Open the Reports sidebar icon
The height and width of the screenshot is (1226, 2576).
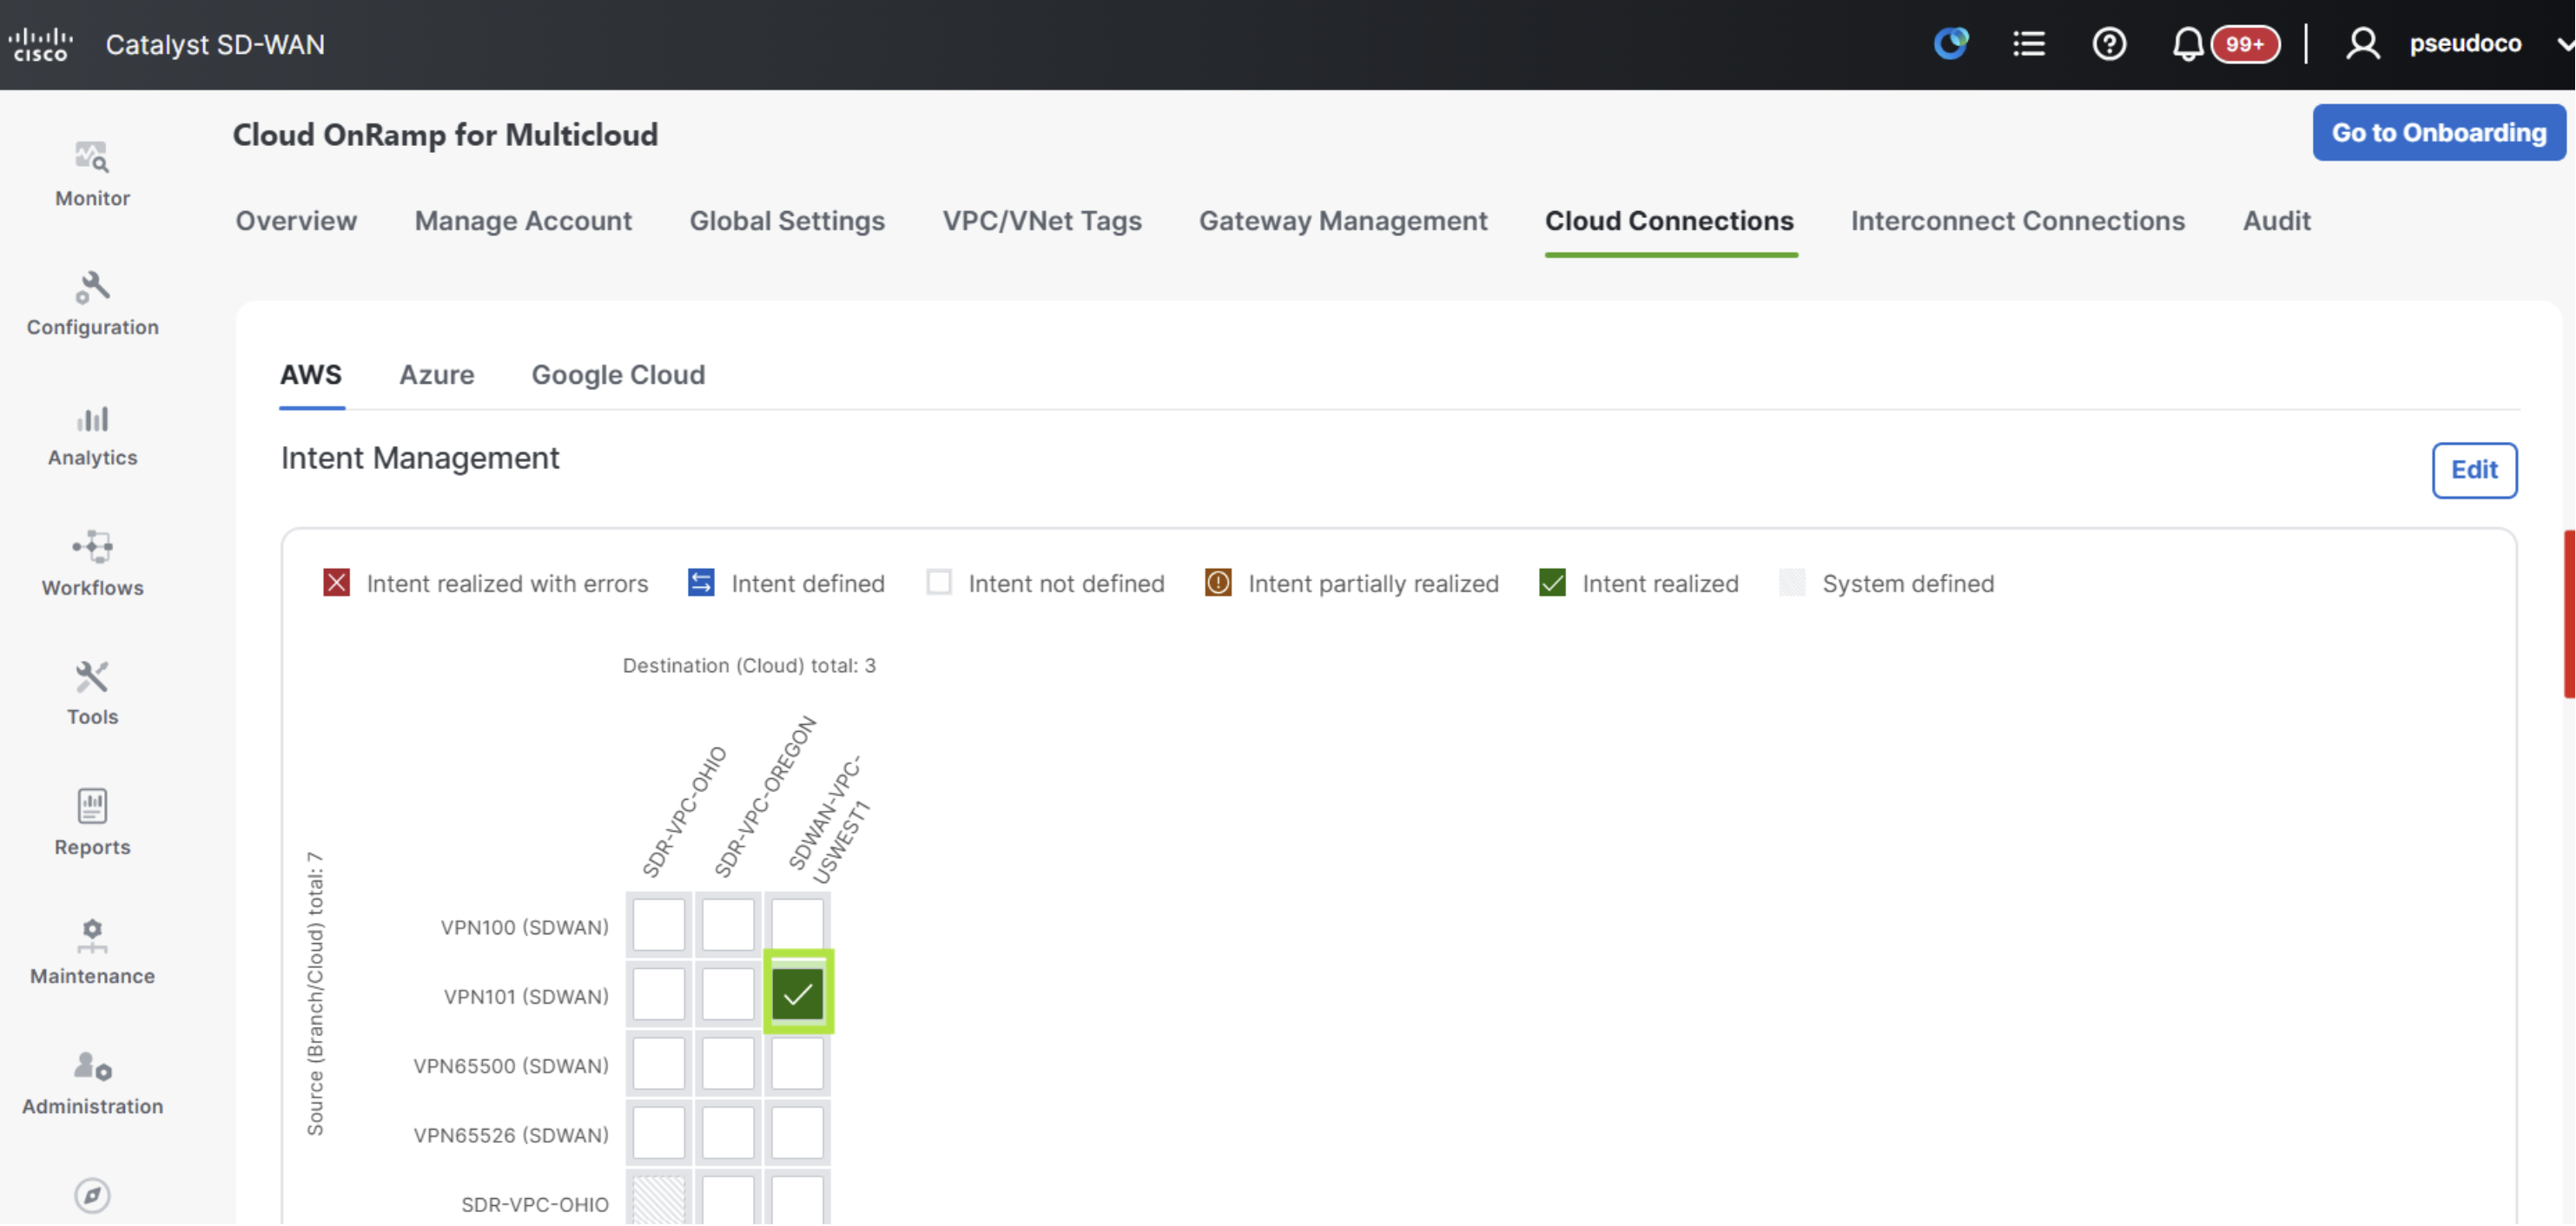tap(92, 806)
